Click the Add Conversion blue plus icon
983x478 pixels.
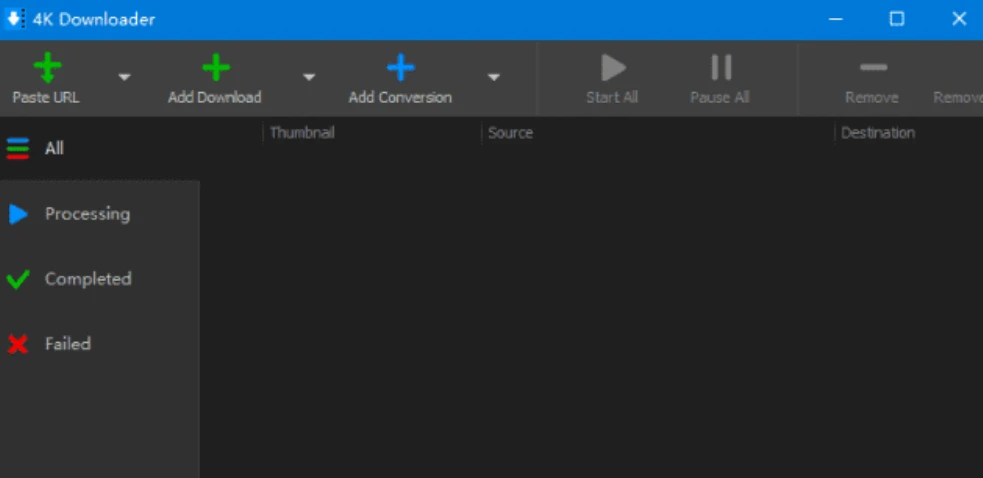point(400,68)
